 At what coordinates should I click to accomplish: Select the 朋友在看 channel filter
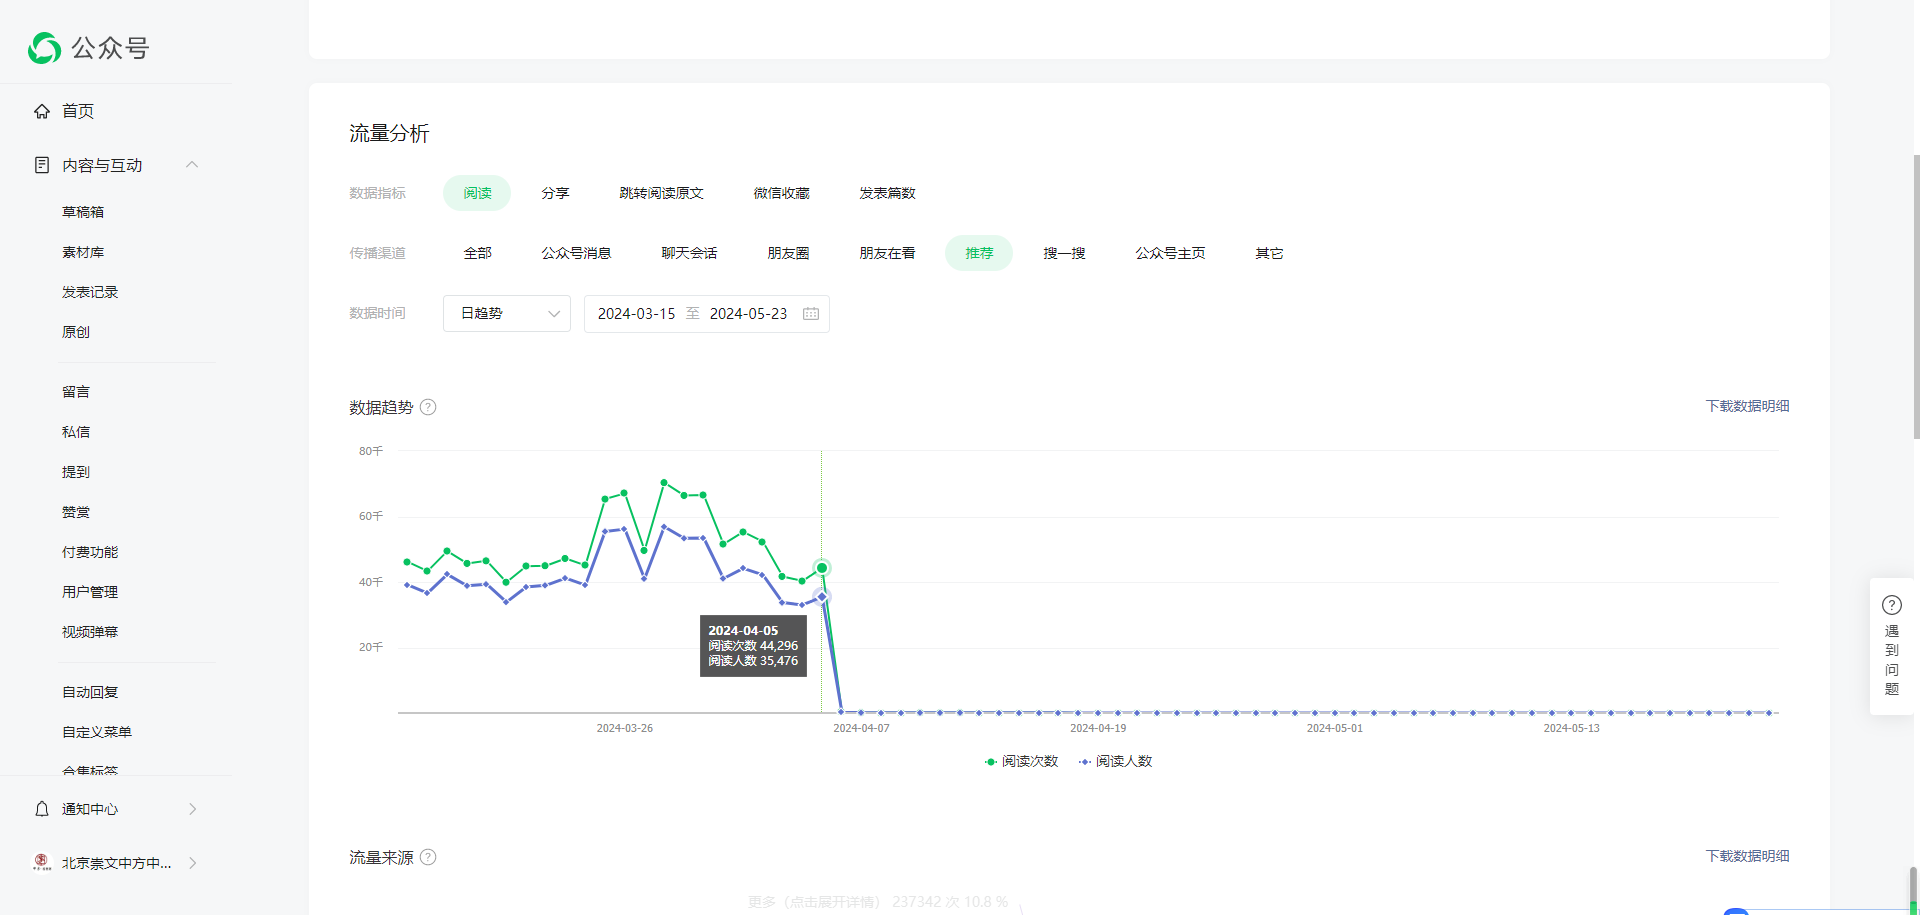coord(887,253)
